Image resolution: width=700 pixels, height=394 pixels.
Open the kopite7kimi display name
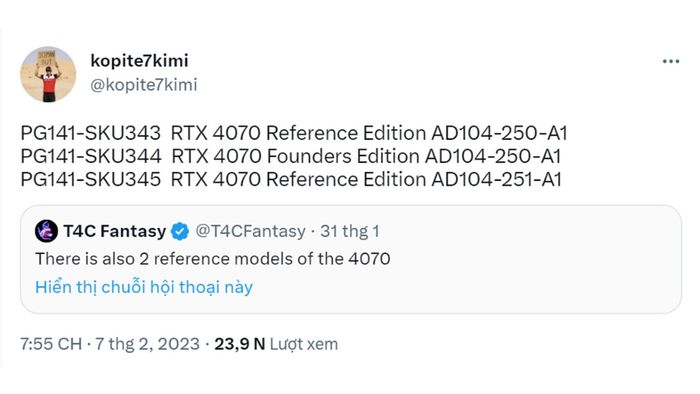tap(139, 61)
